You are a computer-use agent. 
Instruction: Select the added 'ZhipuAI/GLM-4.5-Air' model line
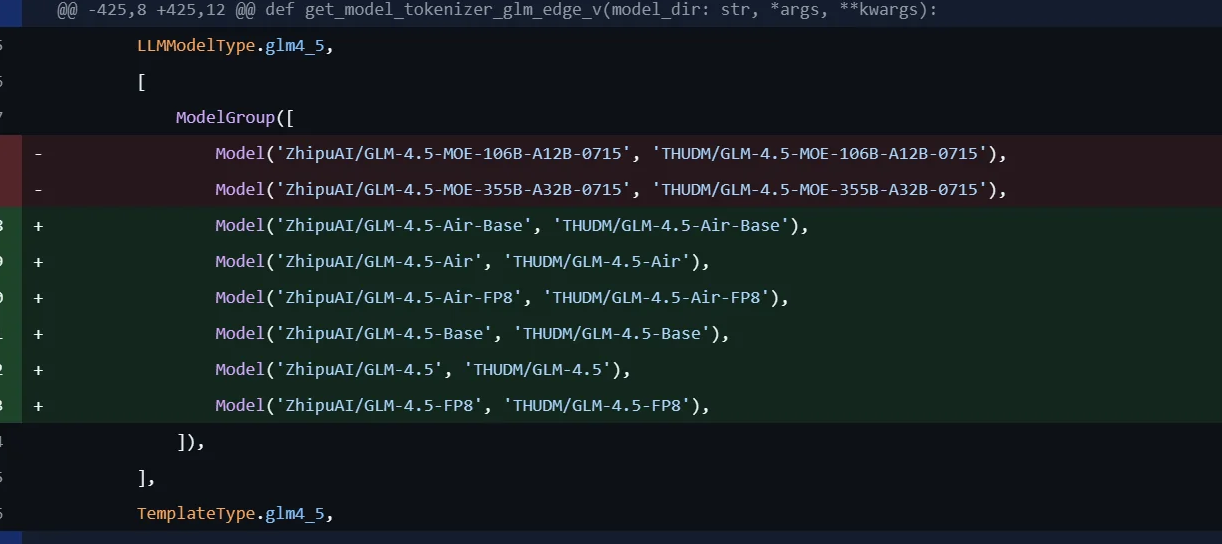click(x=611, y=262)
